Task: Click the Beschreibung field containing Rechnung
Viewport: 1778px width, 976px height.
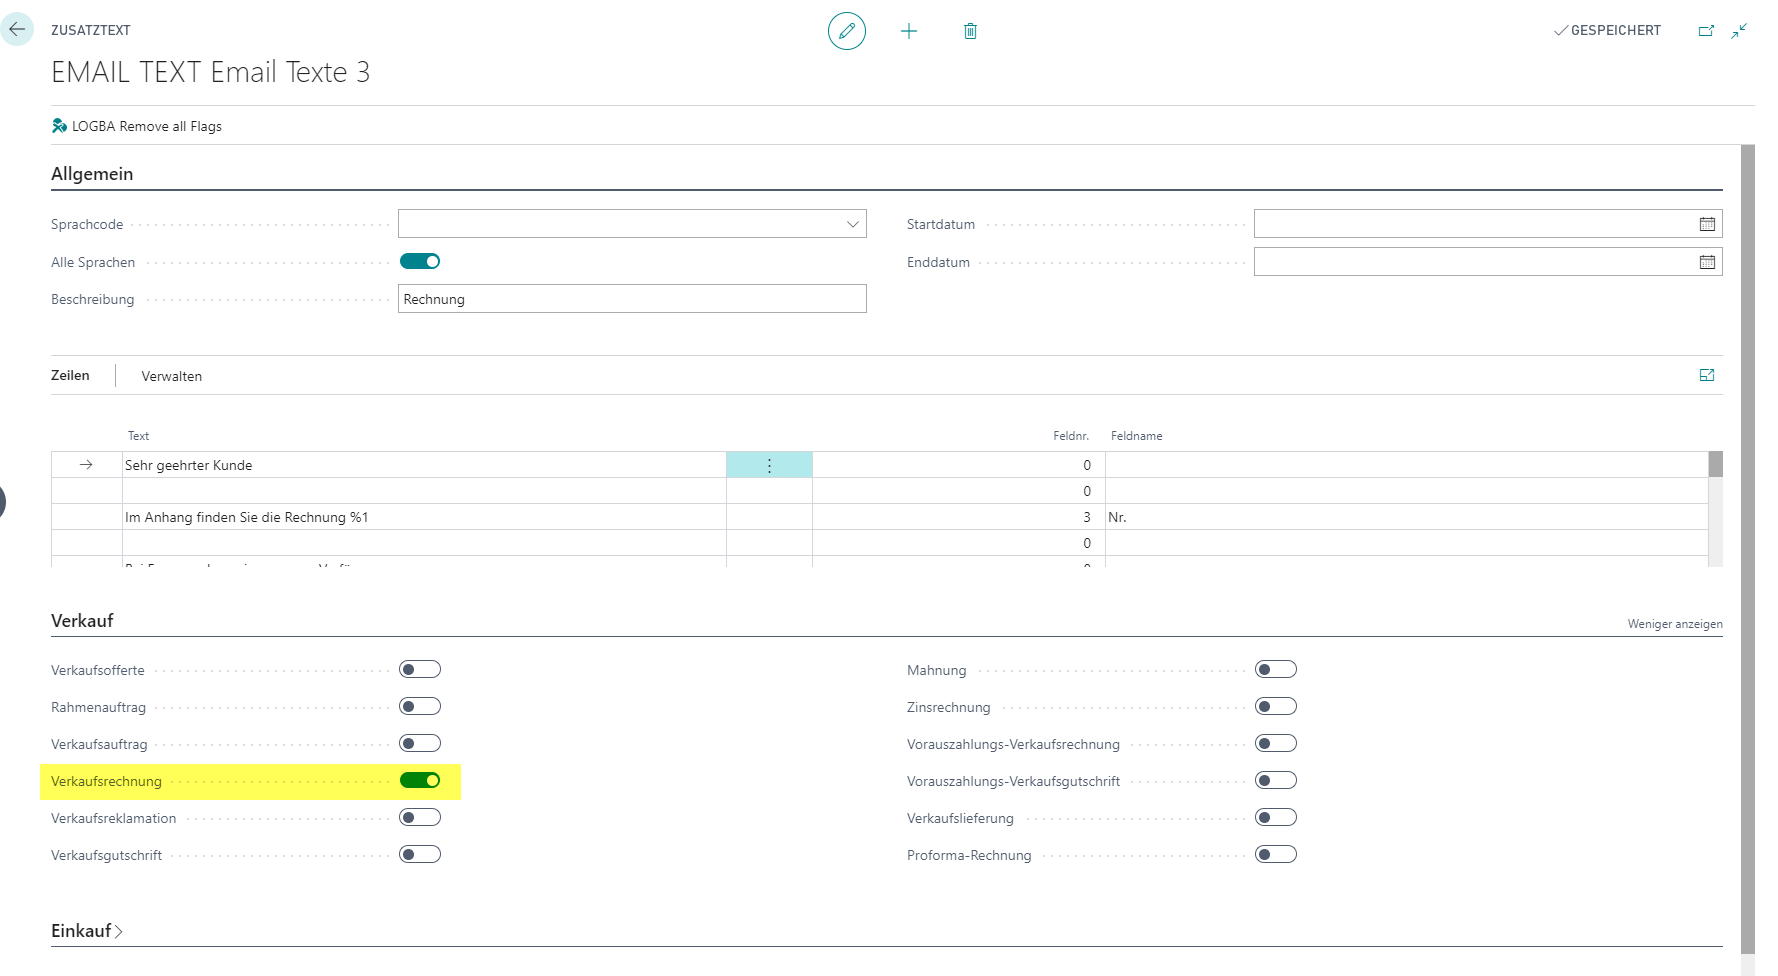Action: tap(632, 299)
